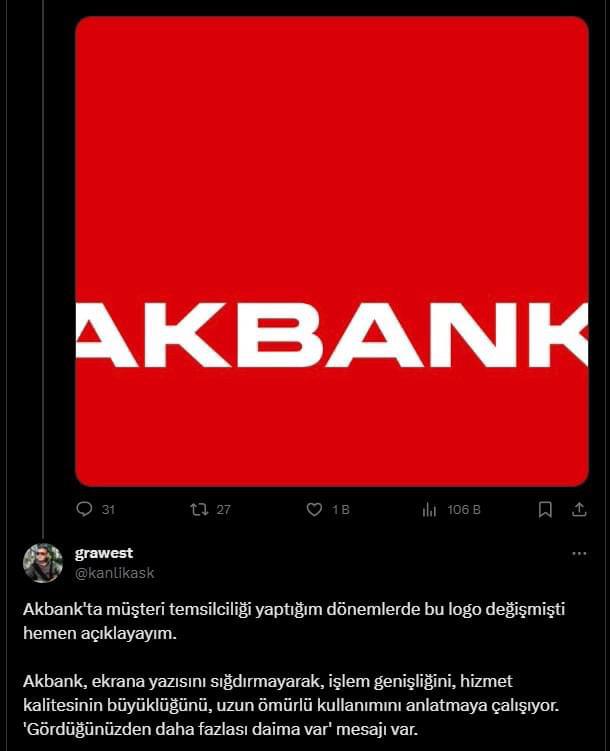
Task: View tweet analytics bar chart icon
Action: 429,510
